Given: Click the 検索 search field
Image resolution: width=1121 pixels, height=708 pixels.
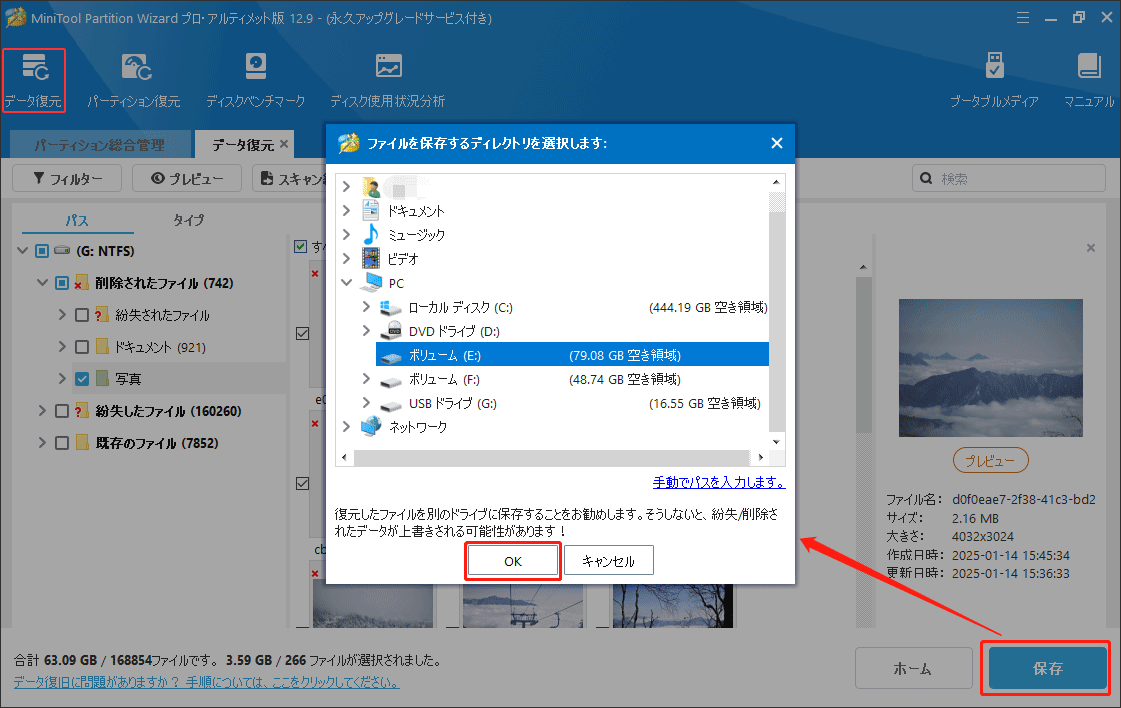Looking at the screenshot, I should pos(1009,179).
